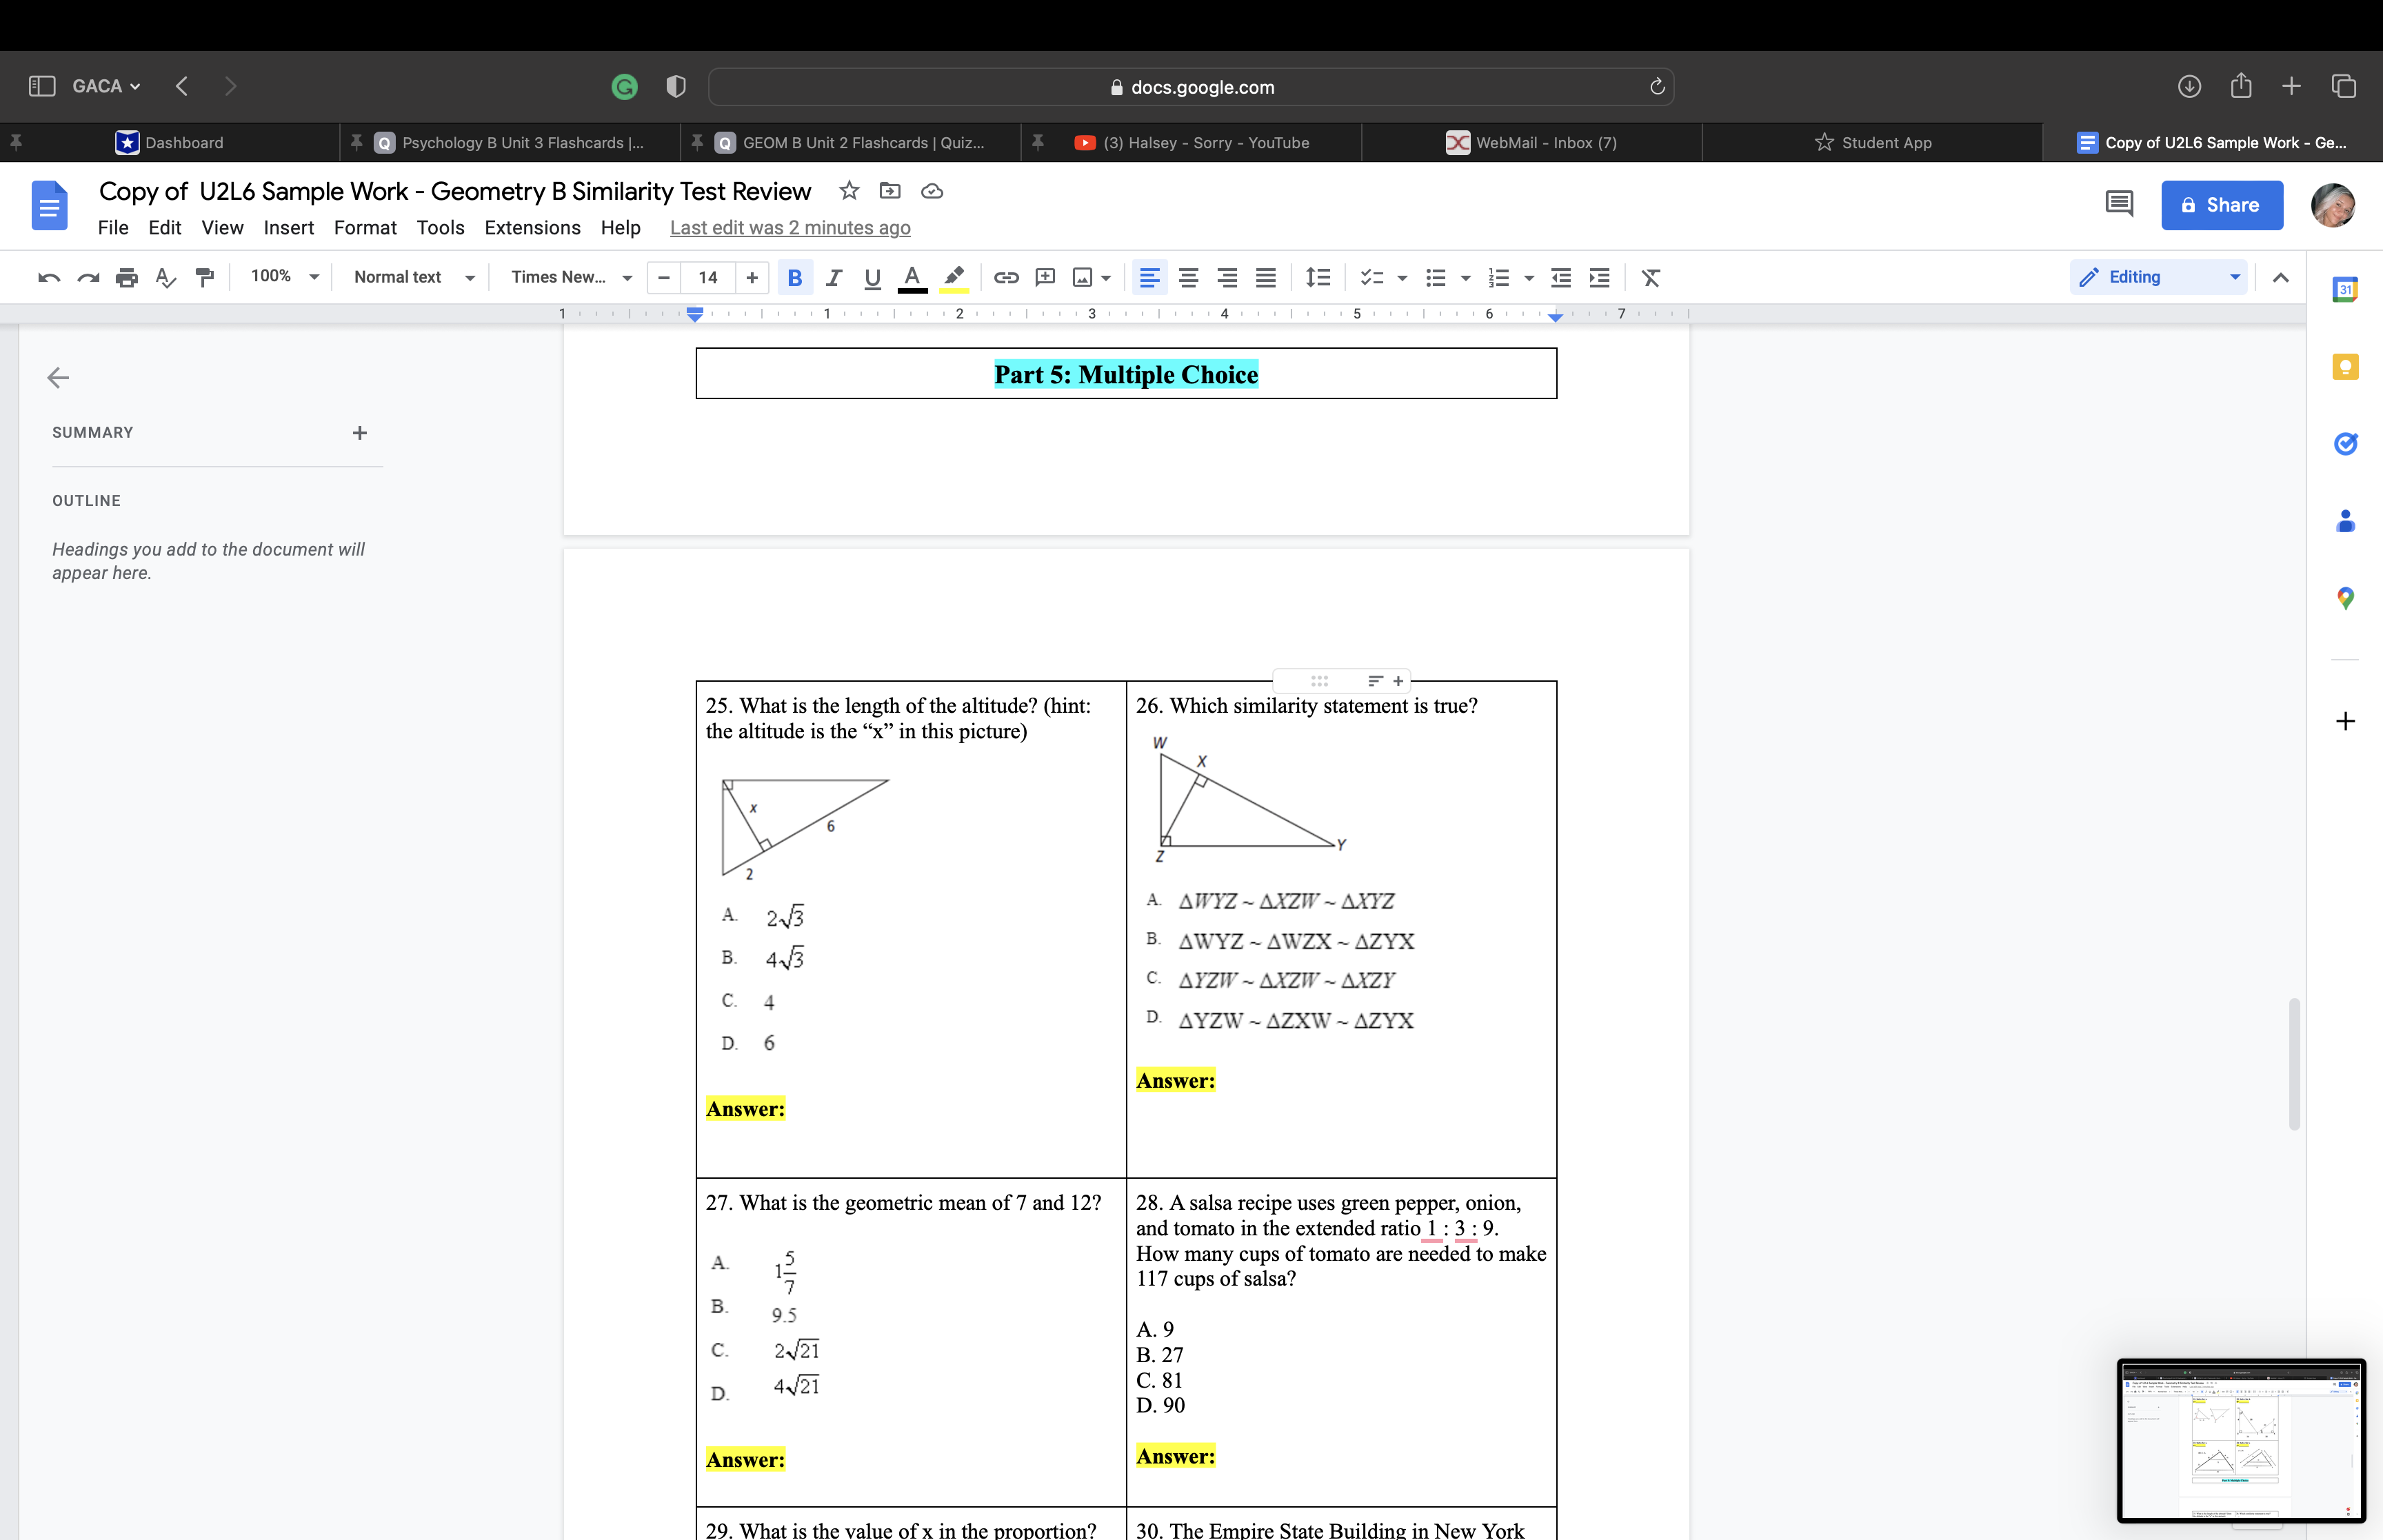Click the Share button
Viewport: 2383px width, 1540px height.
pos(2222,205)
